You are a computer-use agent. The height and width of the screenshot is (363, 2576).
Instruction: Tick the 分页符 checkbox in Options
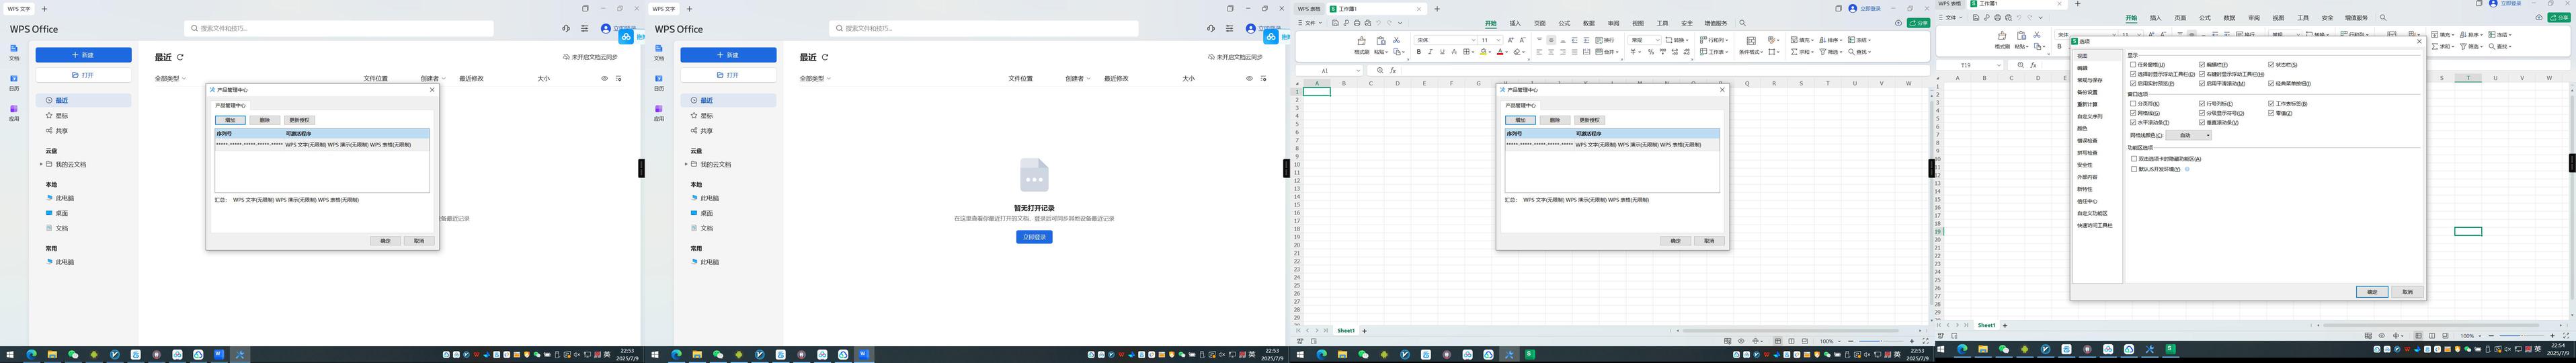coord(2133,104)
